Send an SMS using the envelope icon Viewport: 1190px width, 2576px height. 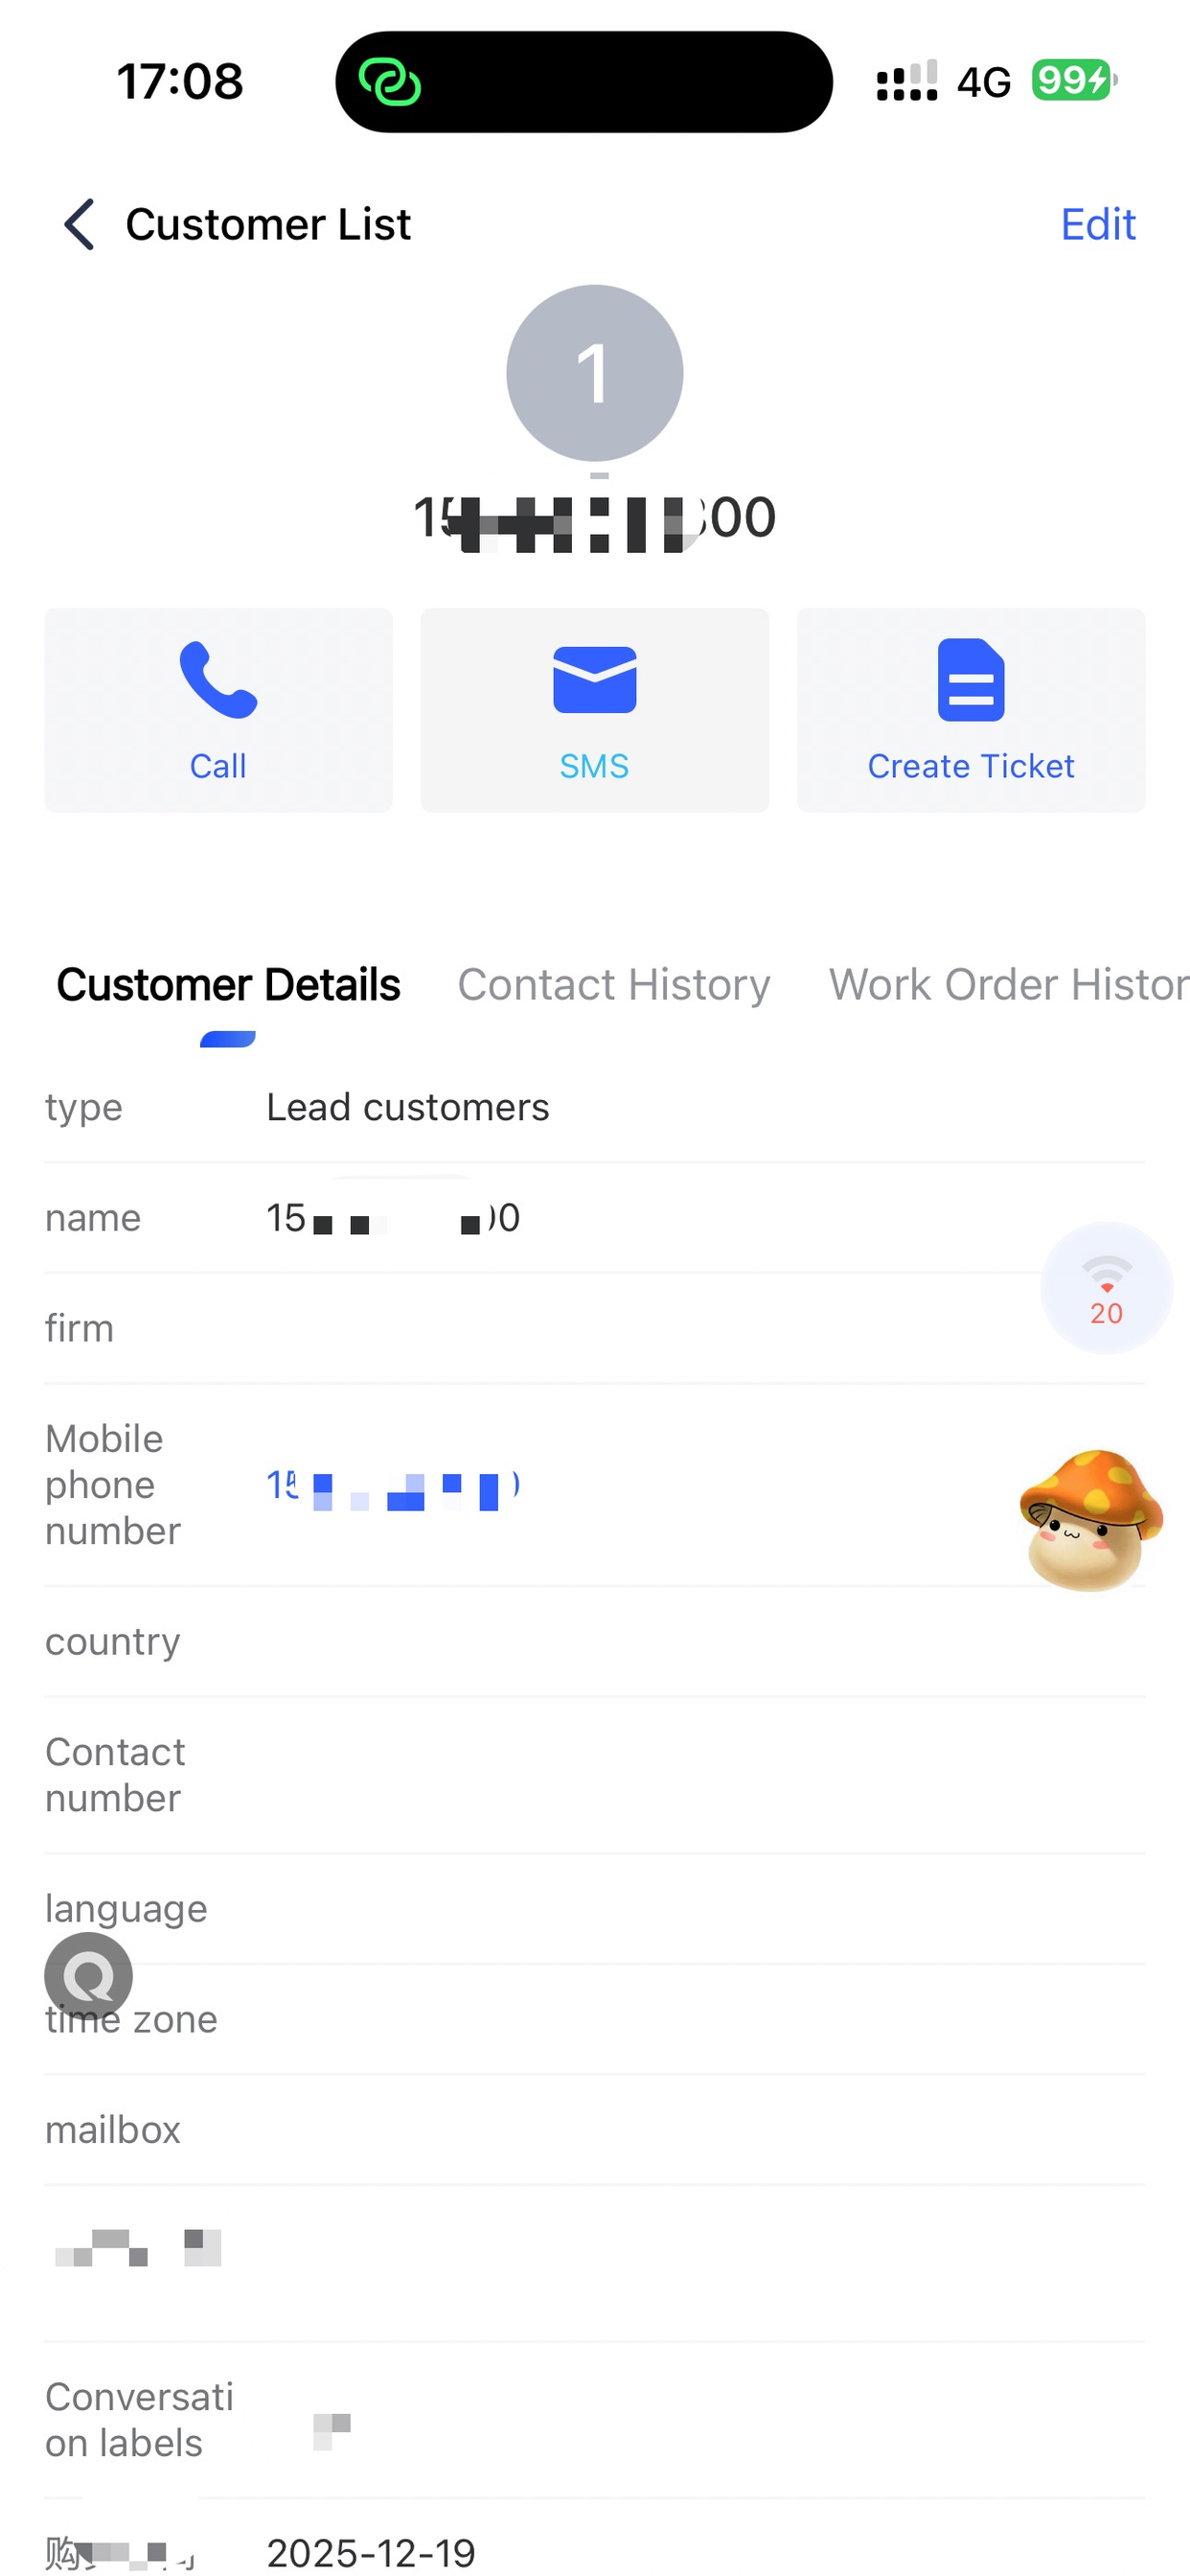click(x=594, y=710)
